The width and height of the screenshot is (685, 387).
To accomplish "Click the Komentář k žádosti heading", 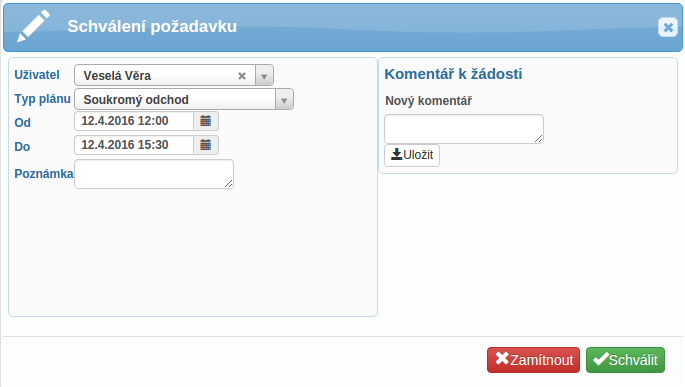I will click(x=453, y=74).
